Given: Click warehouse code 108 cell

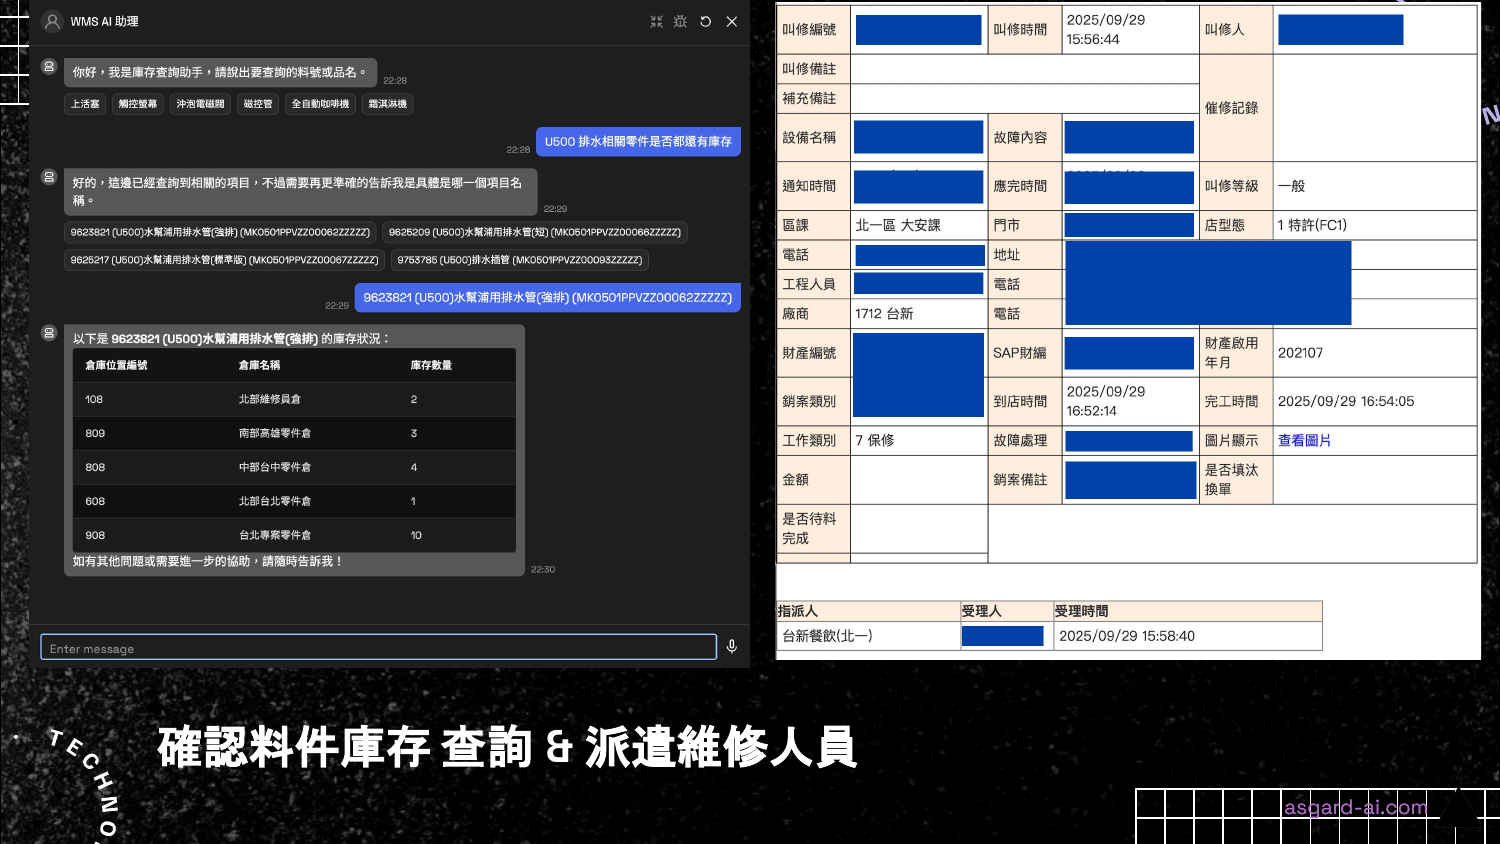Looking at the screenshot, I should [x=94, y=399].
